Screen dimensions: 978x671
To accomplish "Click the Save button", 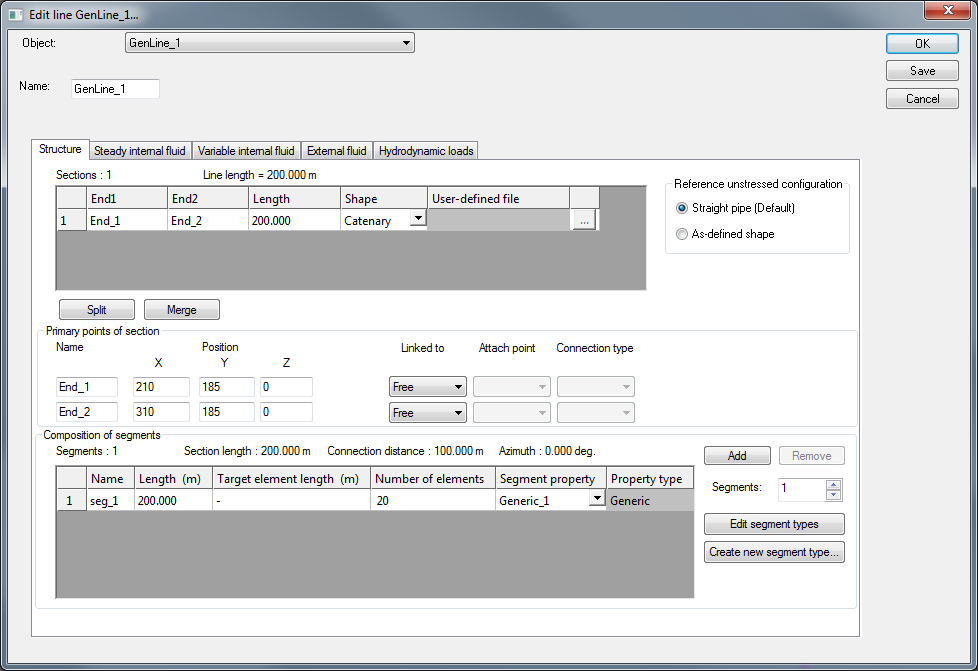I will 922,71.
